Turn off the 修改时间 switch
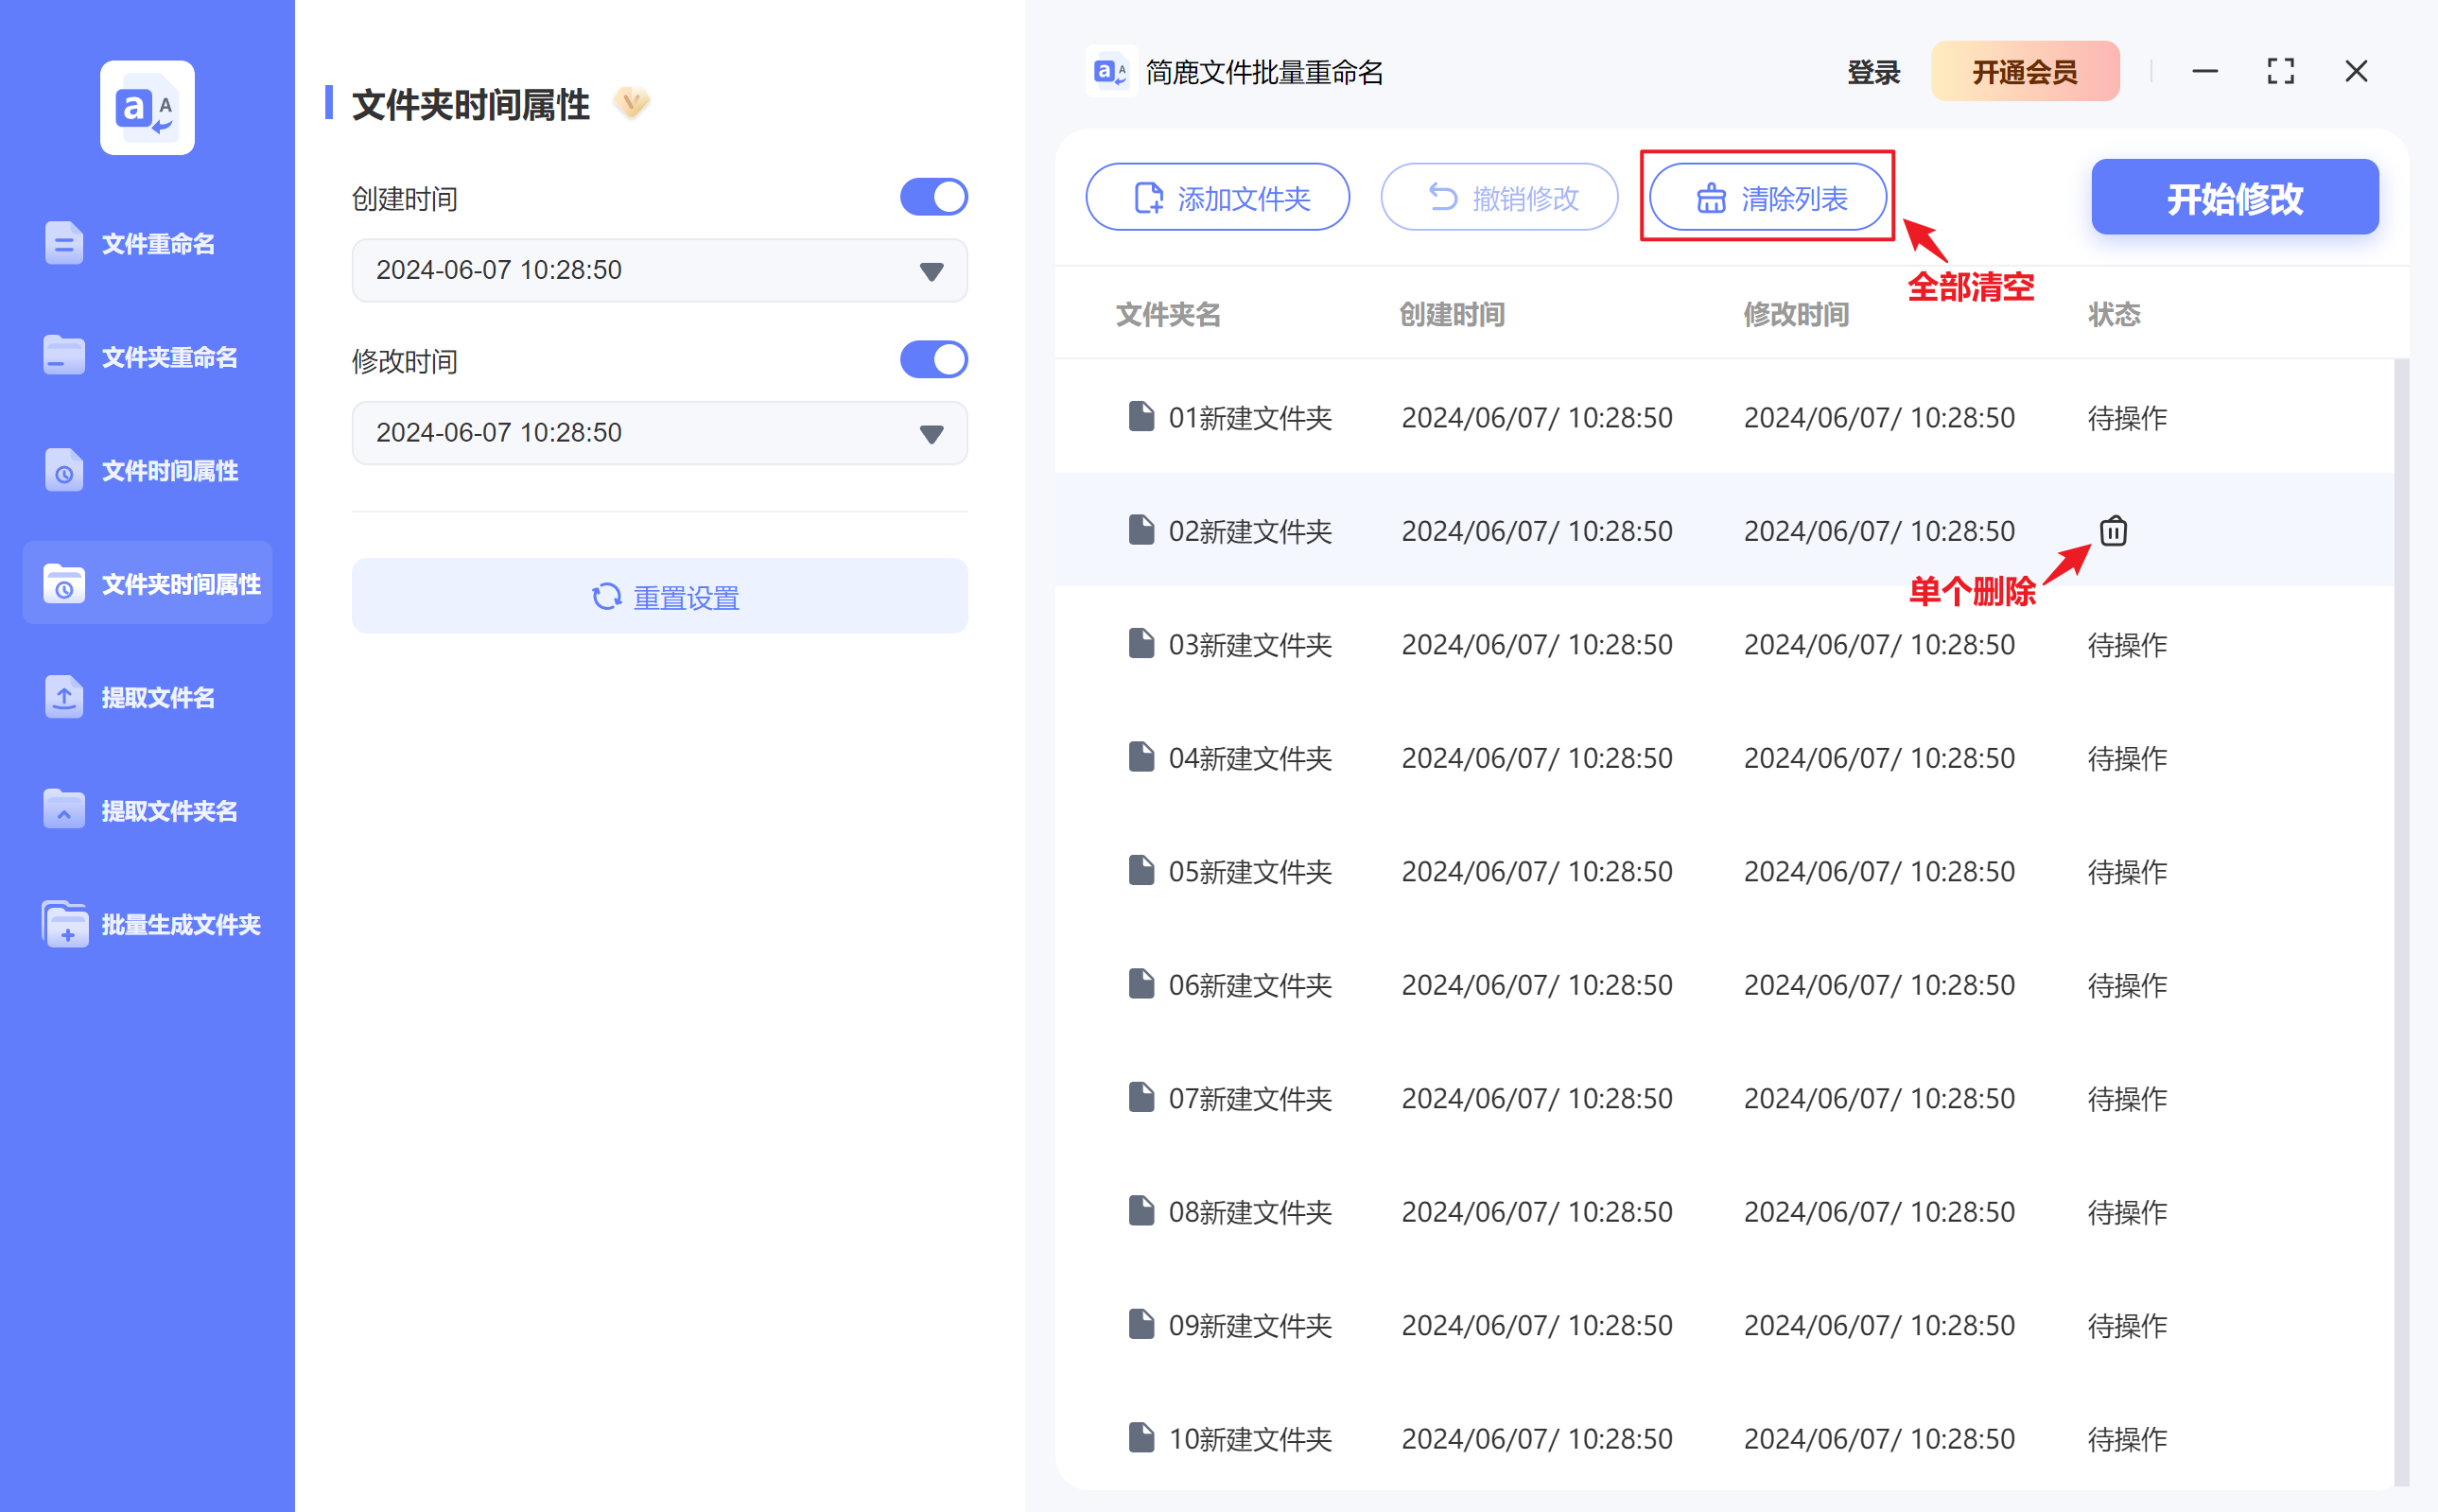This screenshot has width=2438, height=1512. (933, 359)
